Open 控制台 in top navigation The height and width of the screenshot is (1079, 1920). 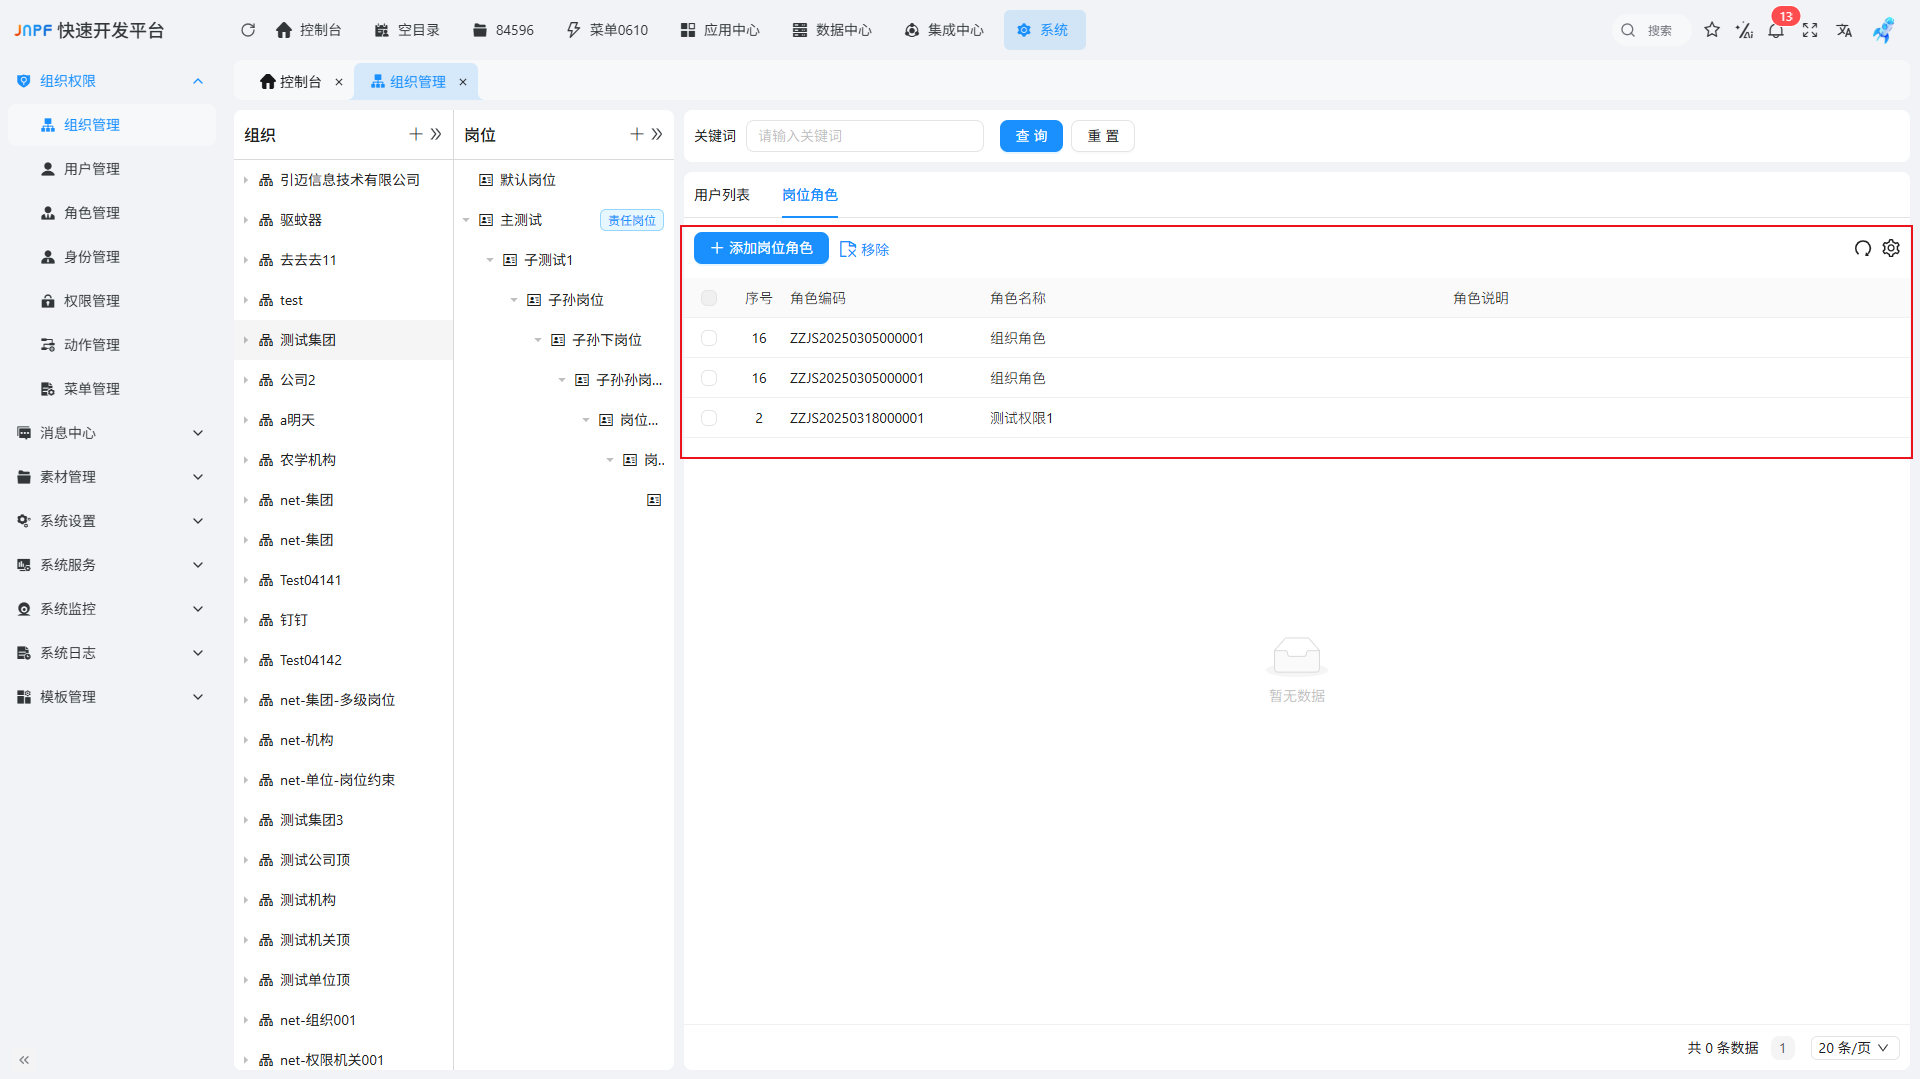coord(309,30)
